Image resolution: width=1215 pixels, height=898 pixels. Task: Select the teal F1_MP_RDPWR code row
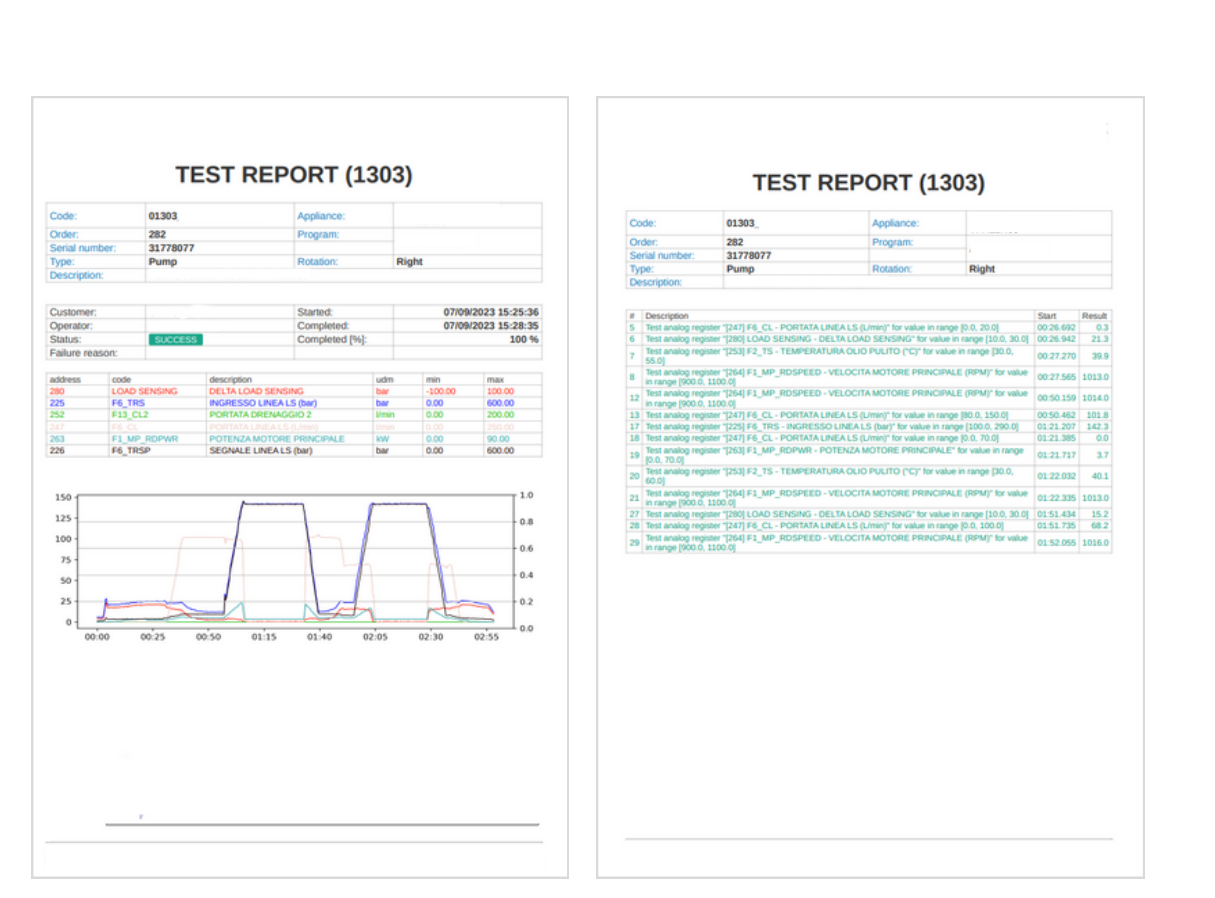[142, 439]
